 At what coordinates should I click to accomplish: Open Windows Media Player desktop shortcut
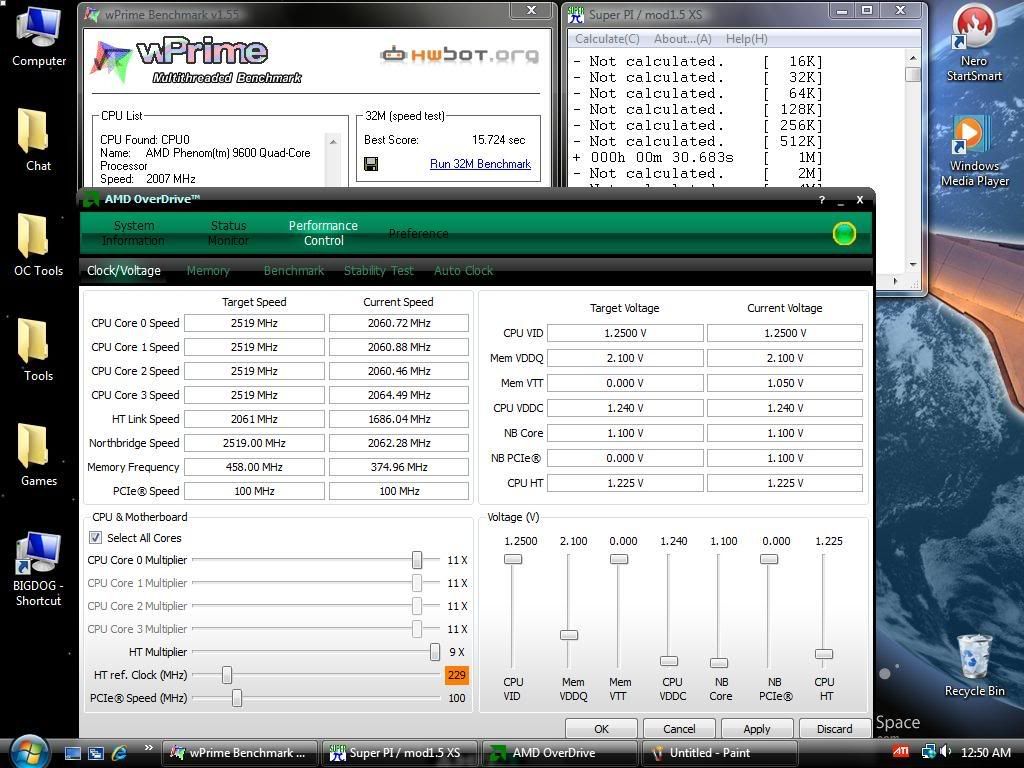tap(974, 151)
